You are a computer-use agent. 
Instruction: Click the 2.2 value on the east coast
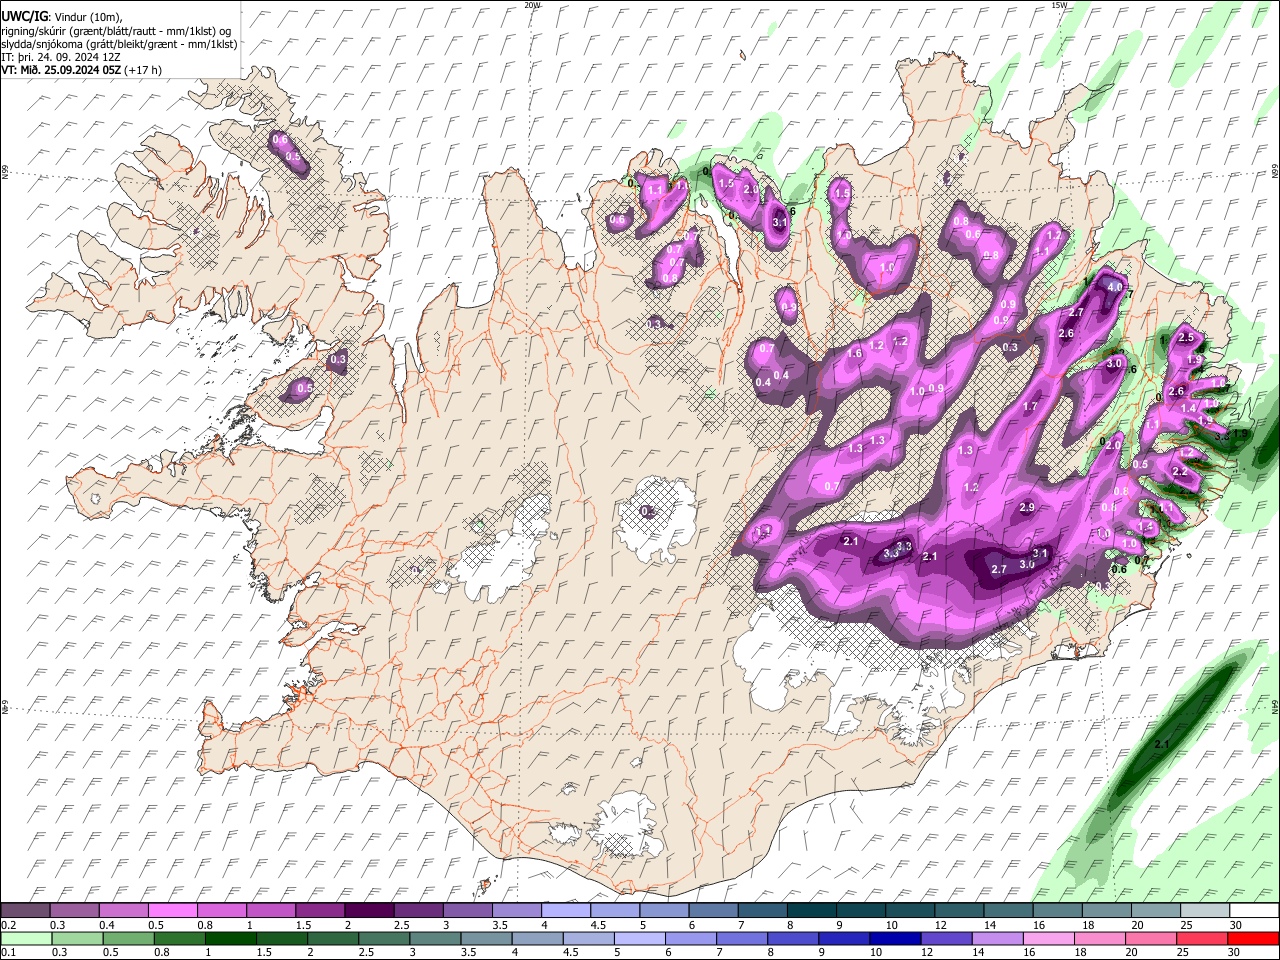tap(1179, 472)
